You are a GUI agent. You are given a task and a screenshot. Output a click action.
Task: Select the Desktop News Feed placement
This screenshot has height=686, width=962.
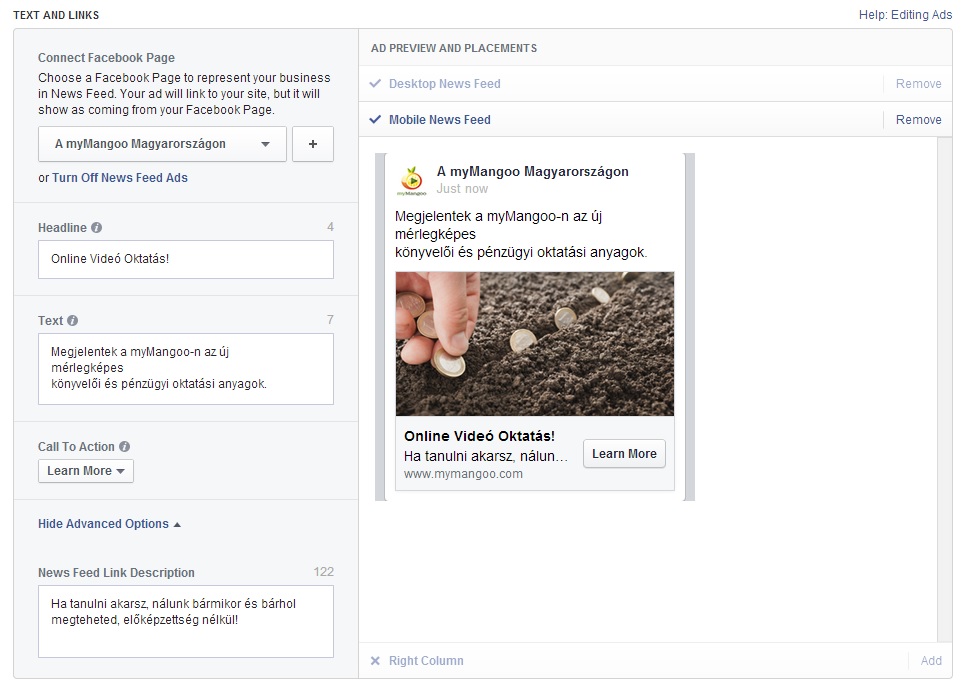pyautogui.click(x=445, y=83)
